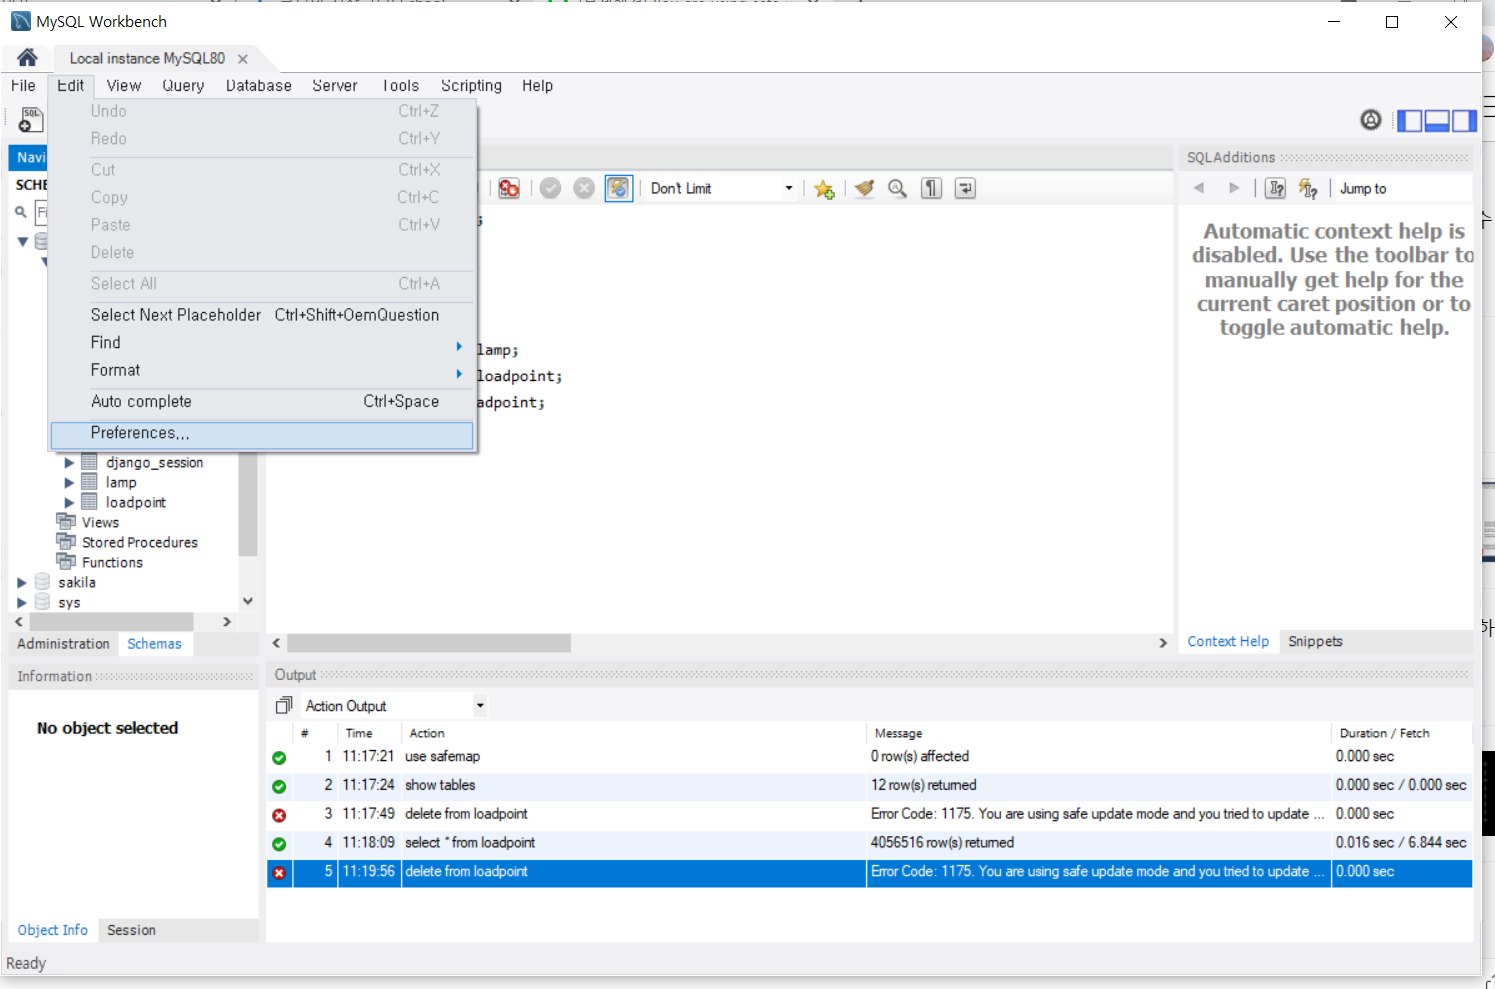Toggle word wrapping icon in editor toolbar
The image size is (1495, 989).
[x=965, y=188]
